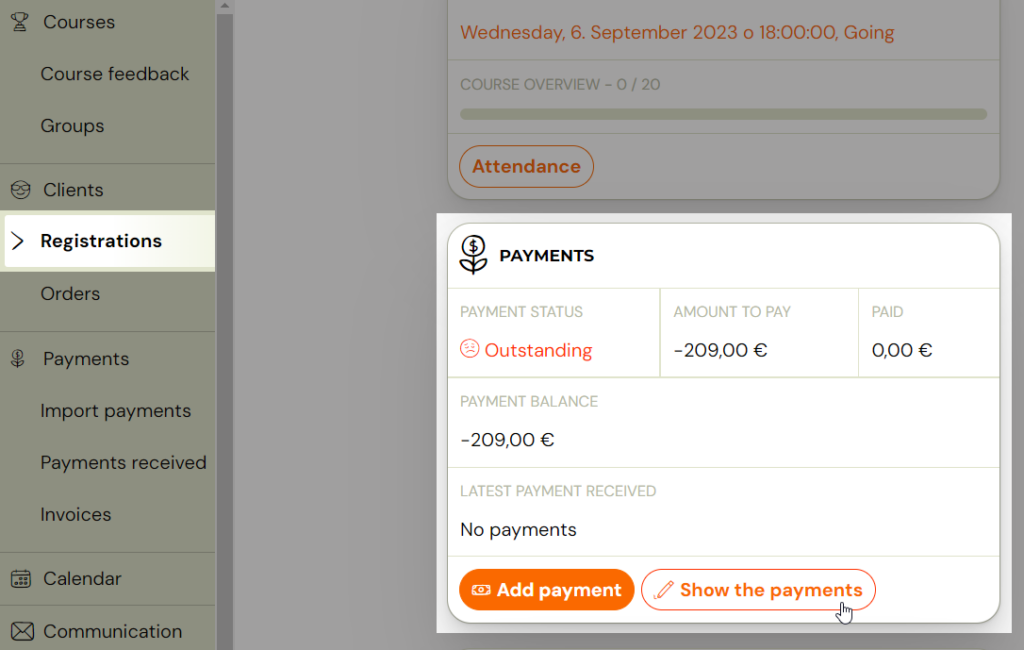The image size is (1024, 650).
Task: Select Orders in the sidebar
Action: (70, 293)
